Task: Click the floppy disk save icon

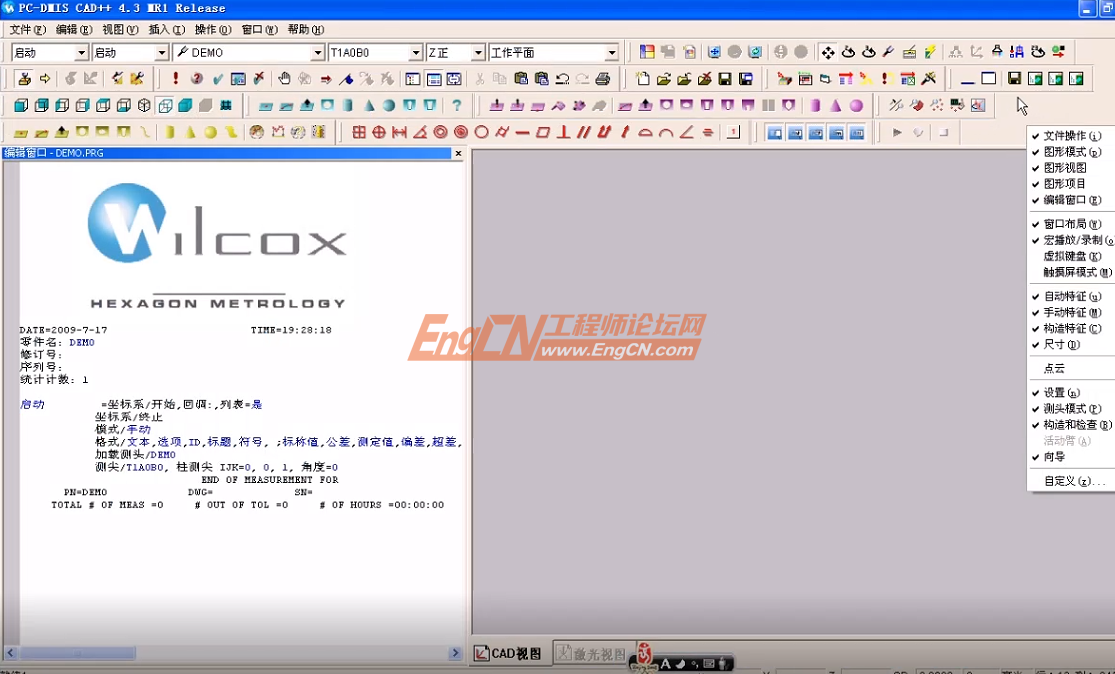Action: tap(725, 78)
